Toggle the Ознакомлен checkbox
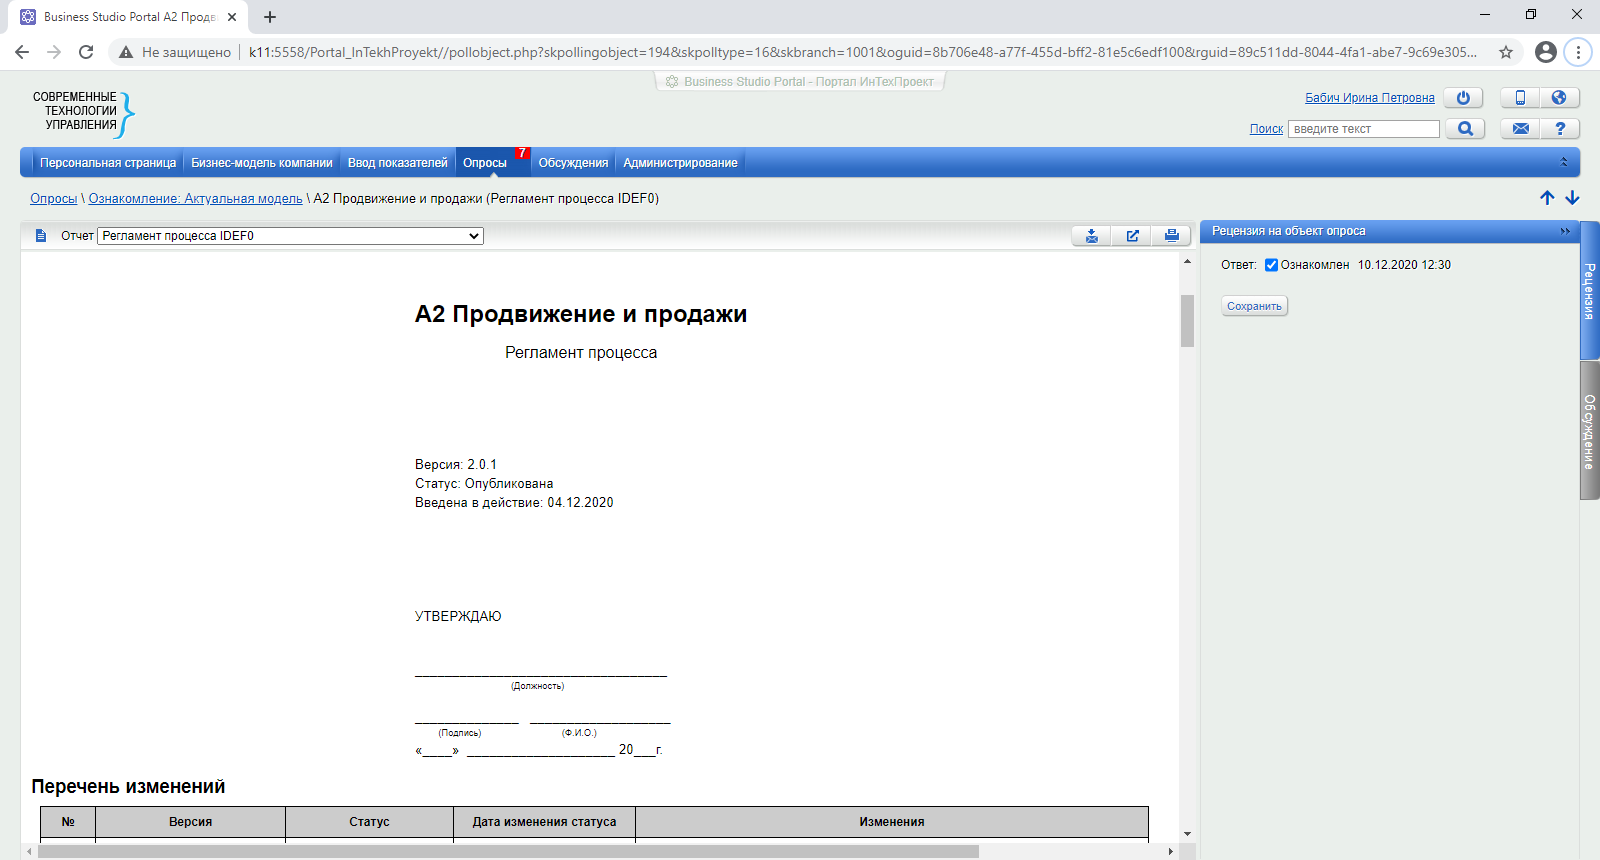The image size is (1600, 860). (1271, 265)
